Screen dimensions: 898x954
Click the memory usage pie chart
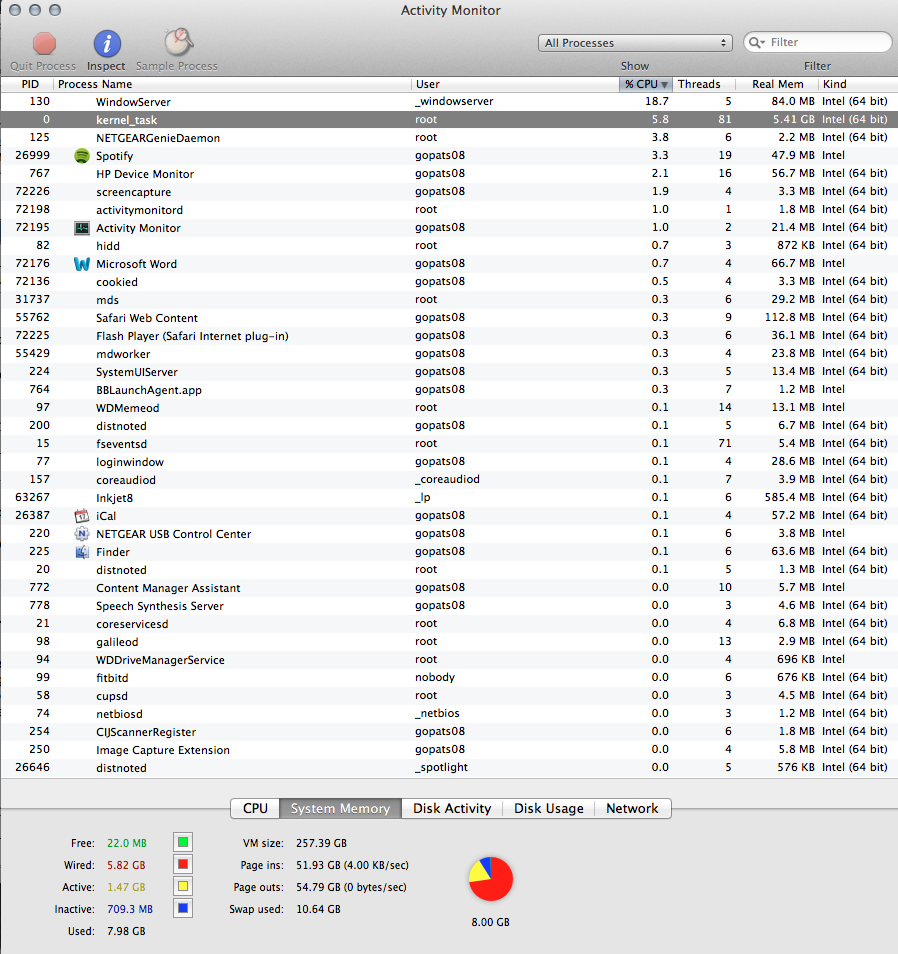490,879
